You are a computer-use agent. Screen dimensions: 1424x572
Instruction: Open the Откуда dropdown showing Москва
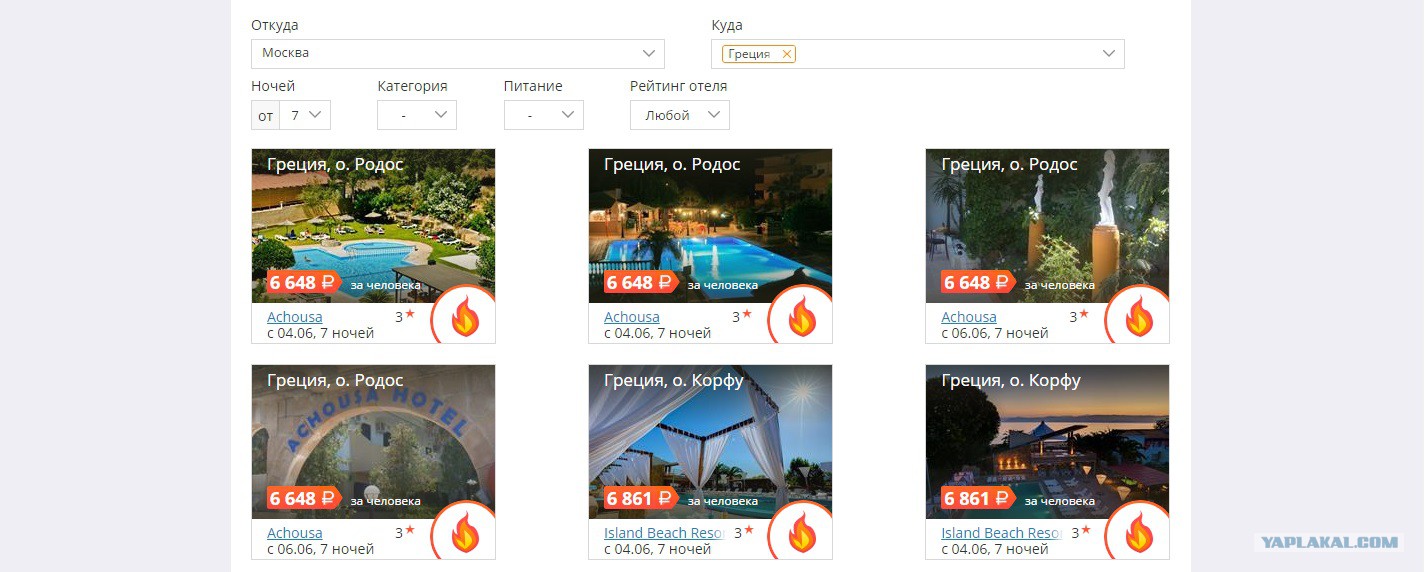pos(457,53)
